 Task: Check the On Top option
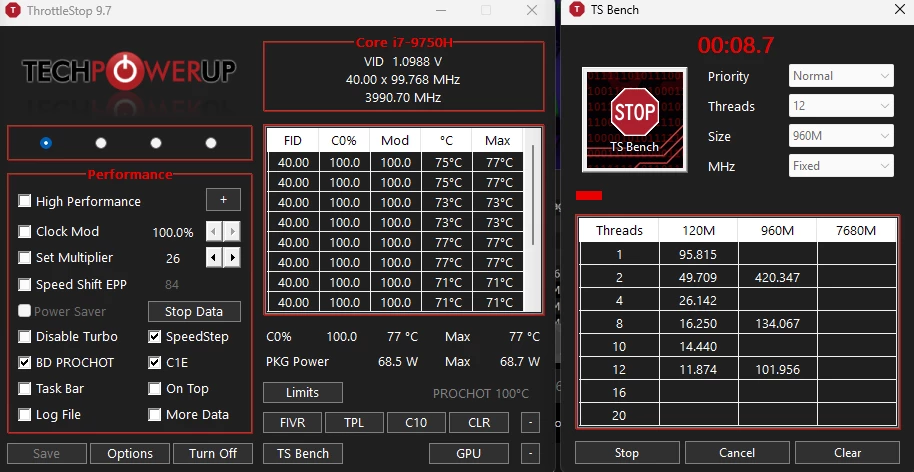pos(154,388)
